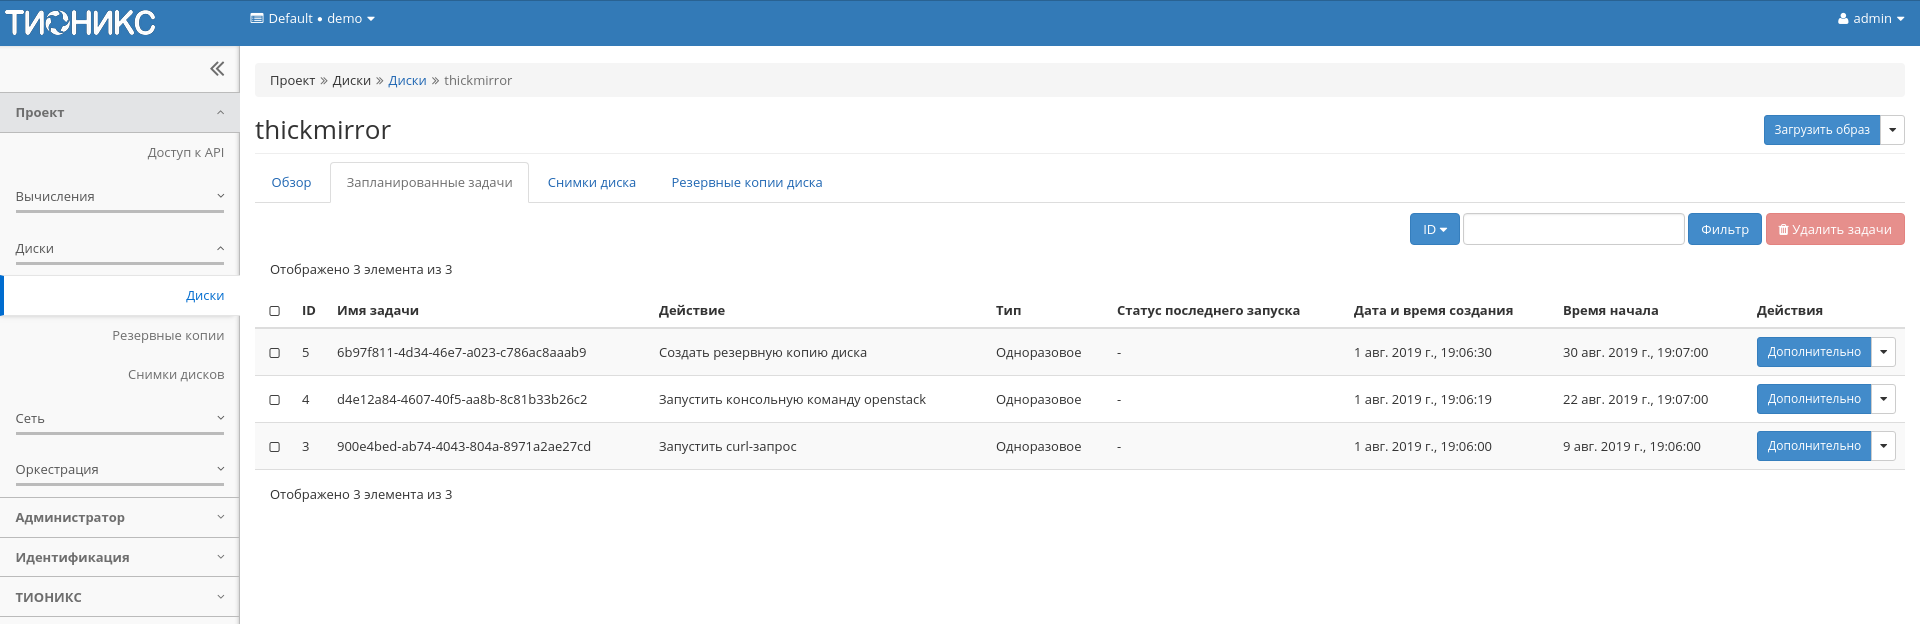Open action caret for task 3
This screenshot has height=624, width=1920.
[1883, 446]
